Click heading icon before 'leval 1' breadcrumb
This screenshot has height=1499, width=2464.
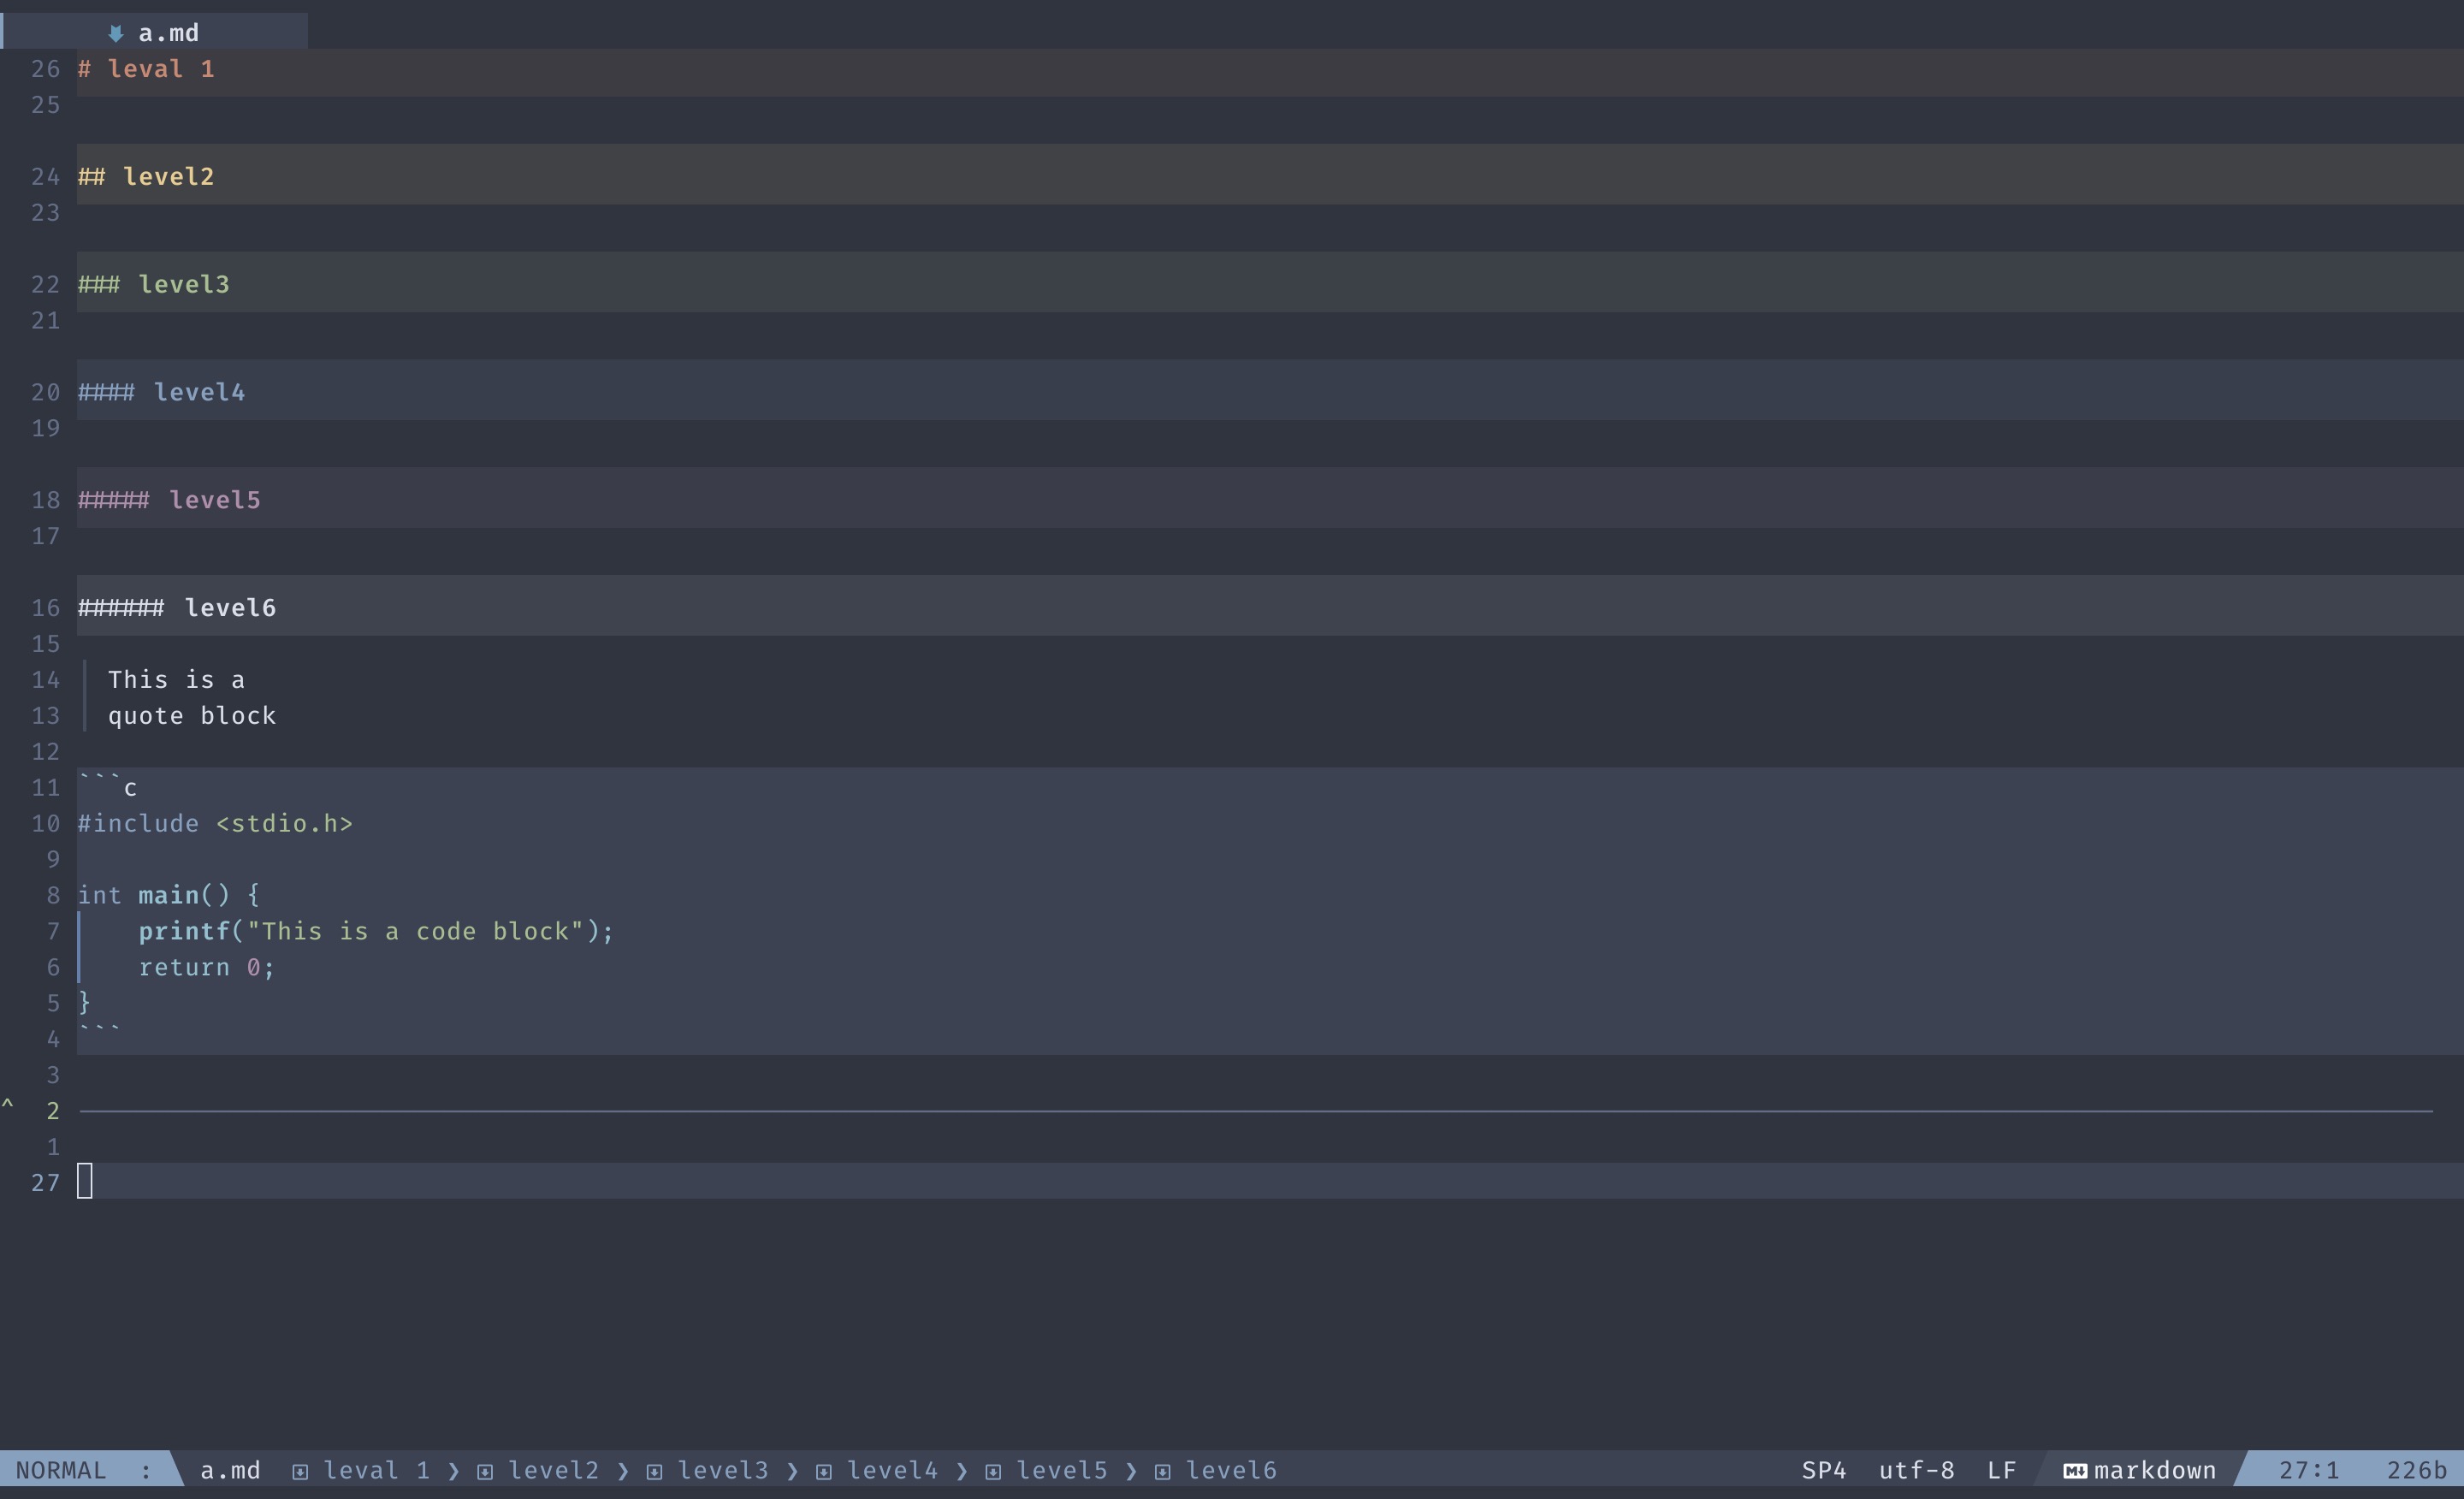click(300, 1471)
